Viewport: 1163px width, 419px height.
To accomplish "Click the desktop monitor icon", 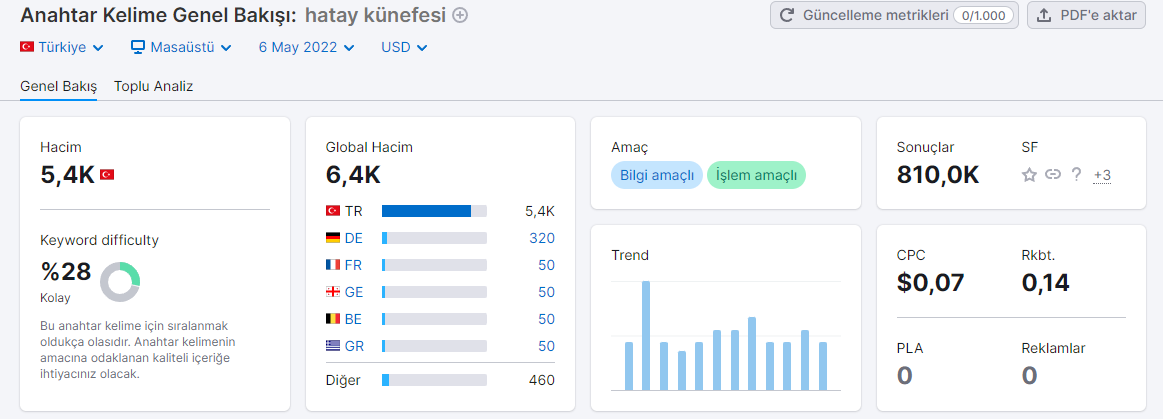I will pos(138,47).
